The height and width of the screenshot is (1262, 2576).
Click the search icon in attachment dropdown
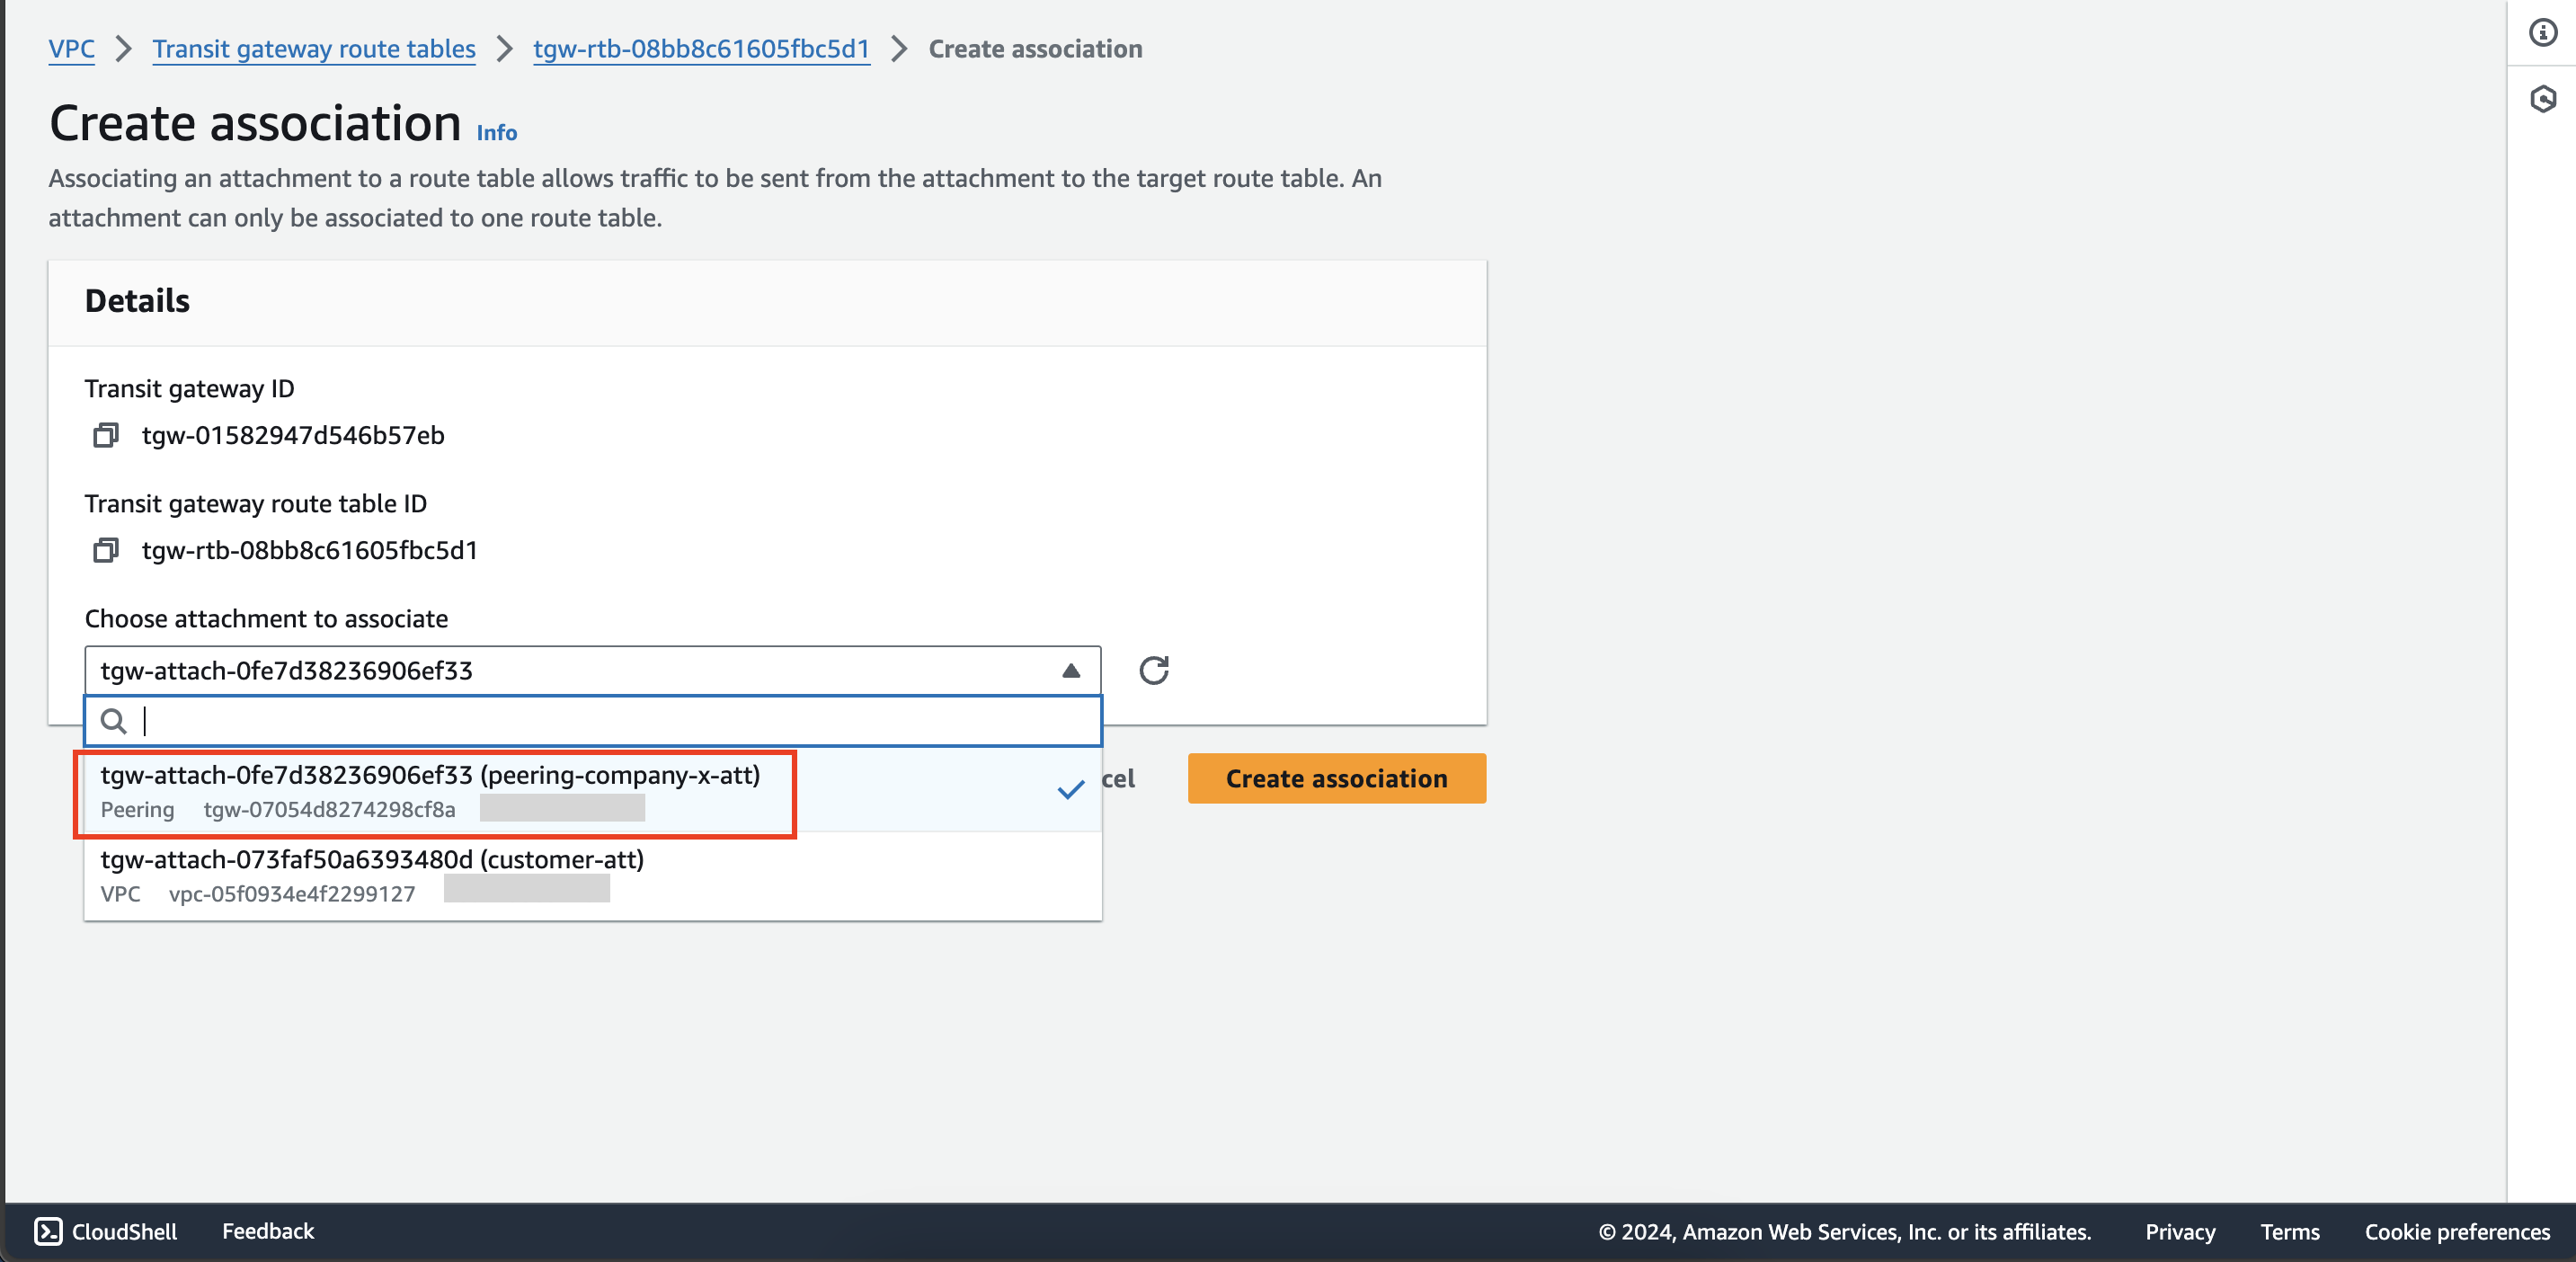[x=111, y=720]
